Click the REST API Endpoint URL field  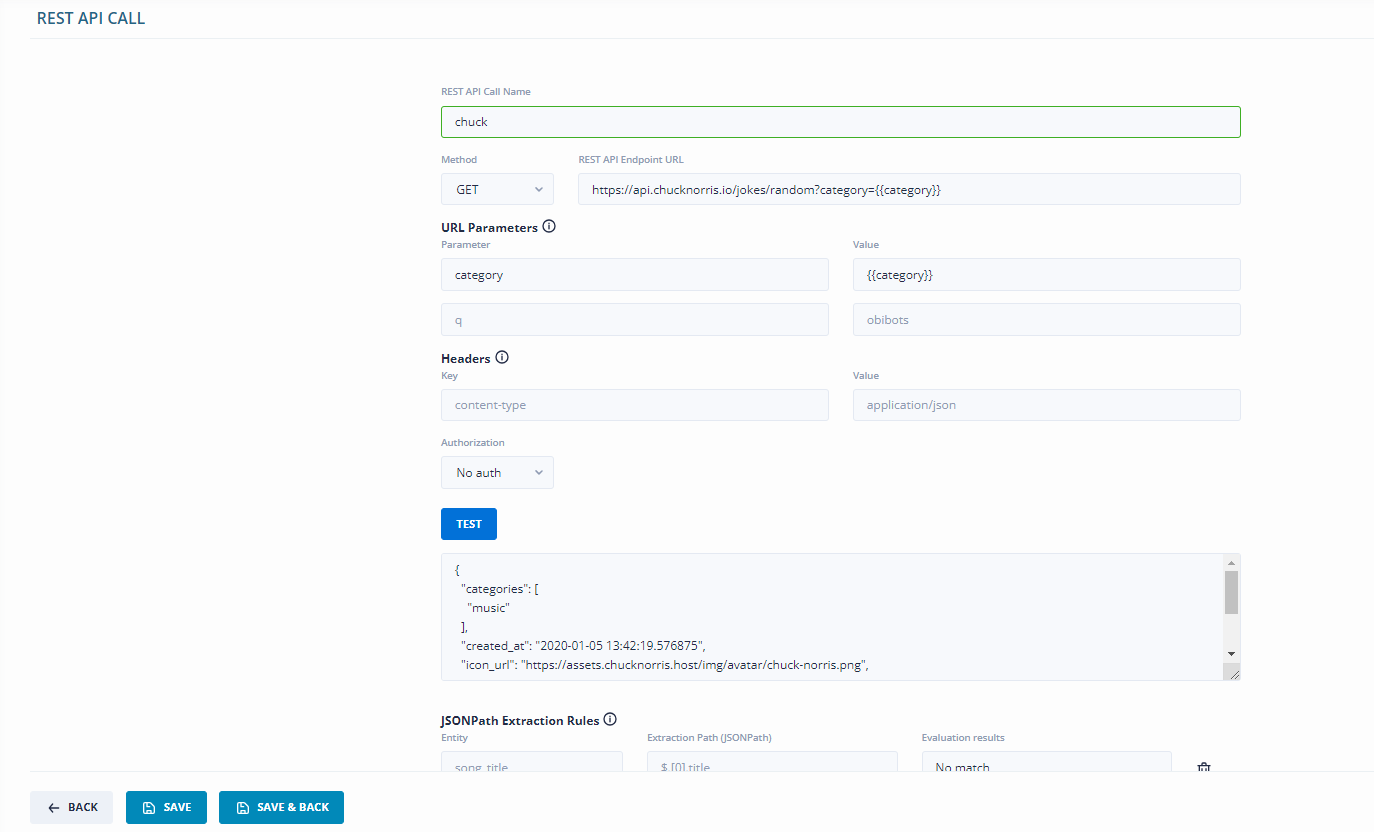tap(909, 189)
